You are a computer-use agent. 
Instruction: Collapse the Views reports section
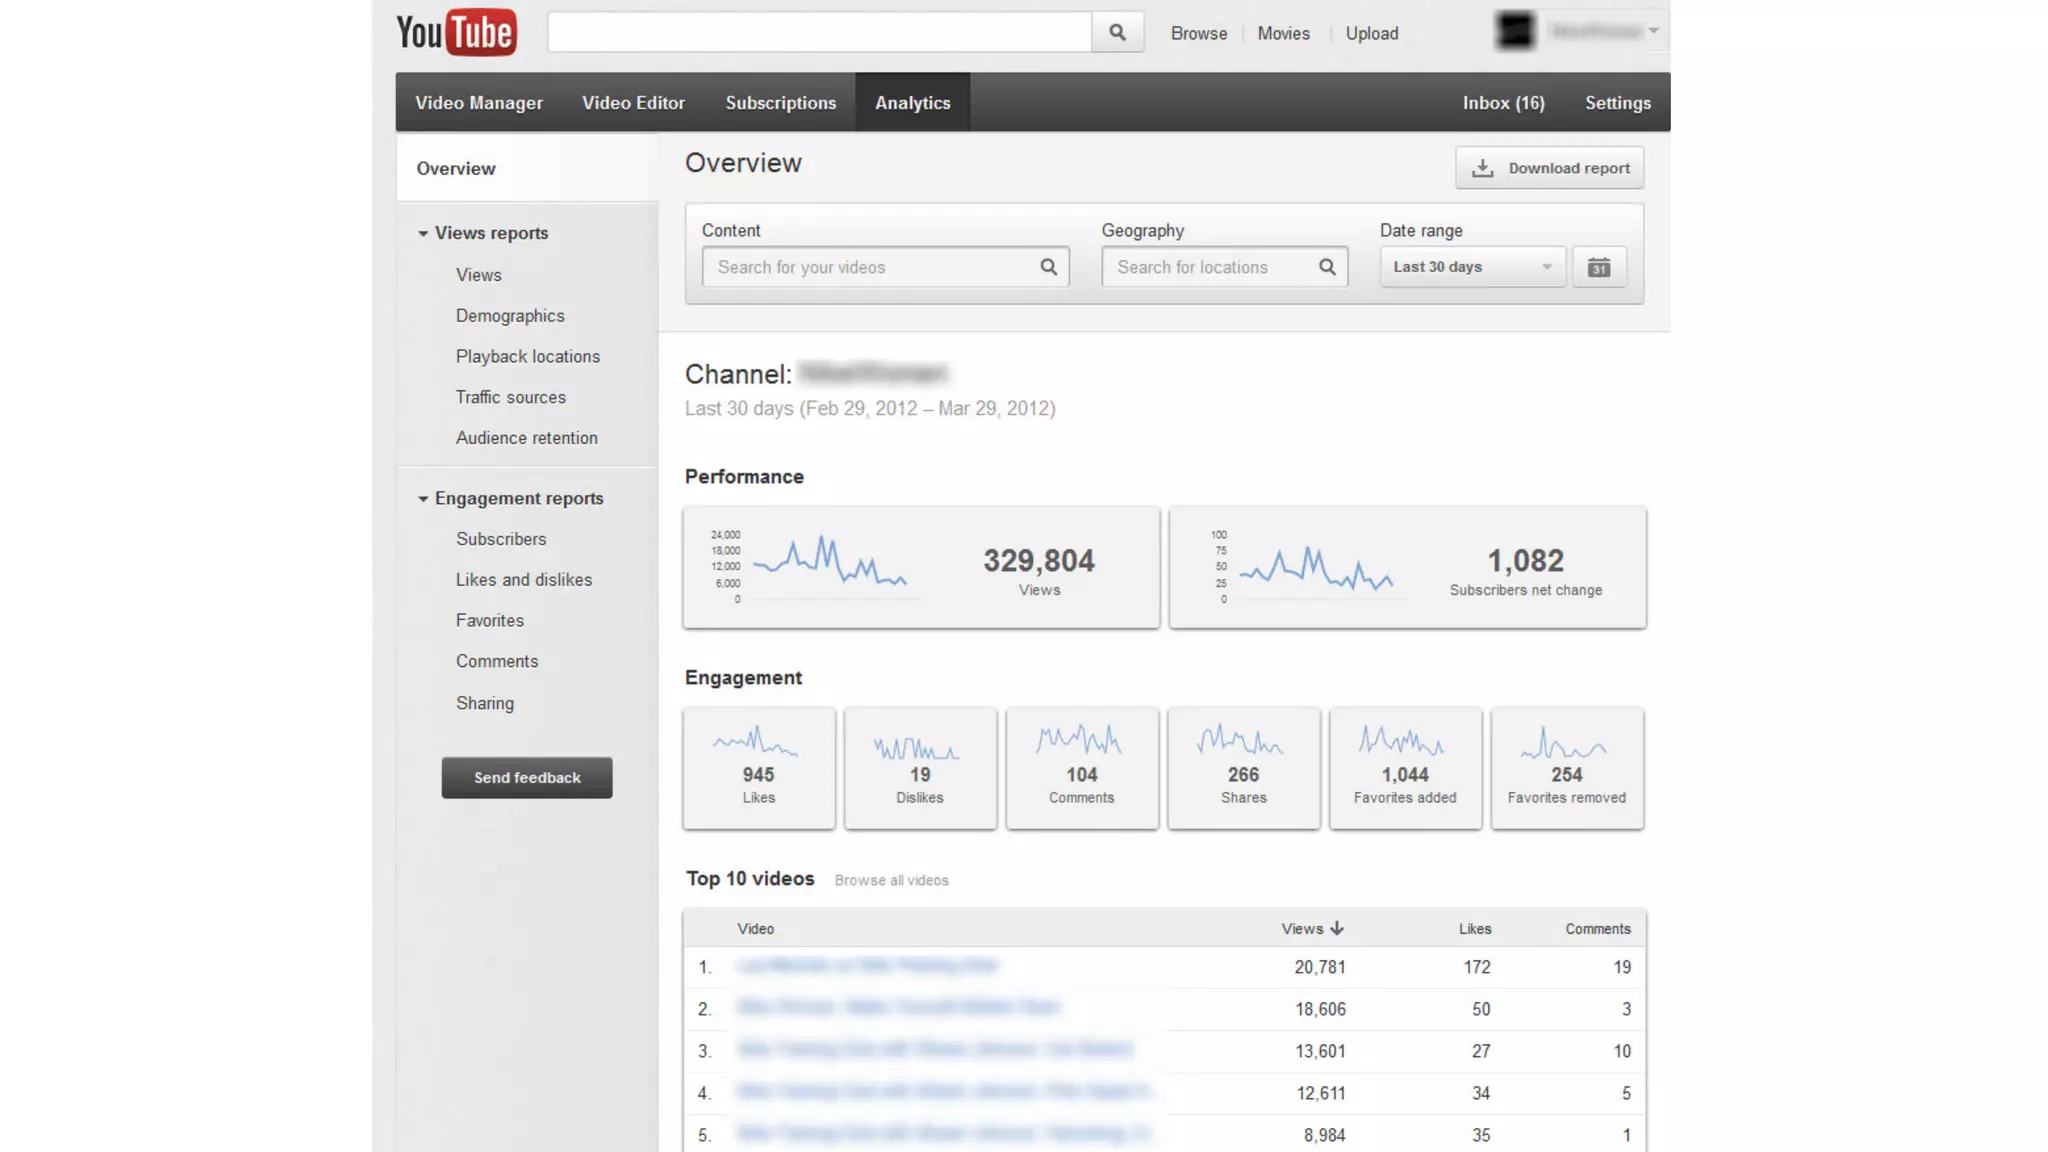coord(423,233)
